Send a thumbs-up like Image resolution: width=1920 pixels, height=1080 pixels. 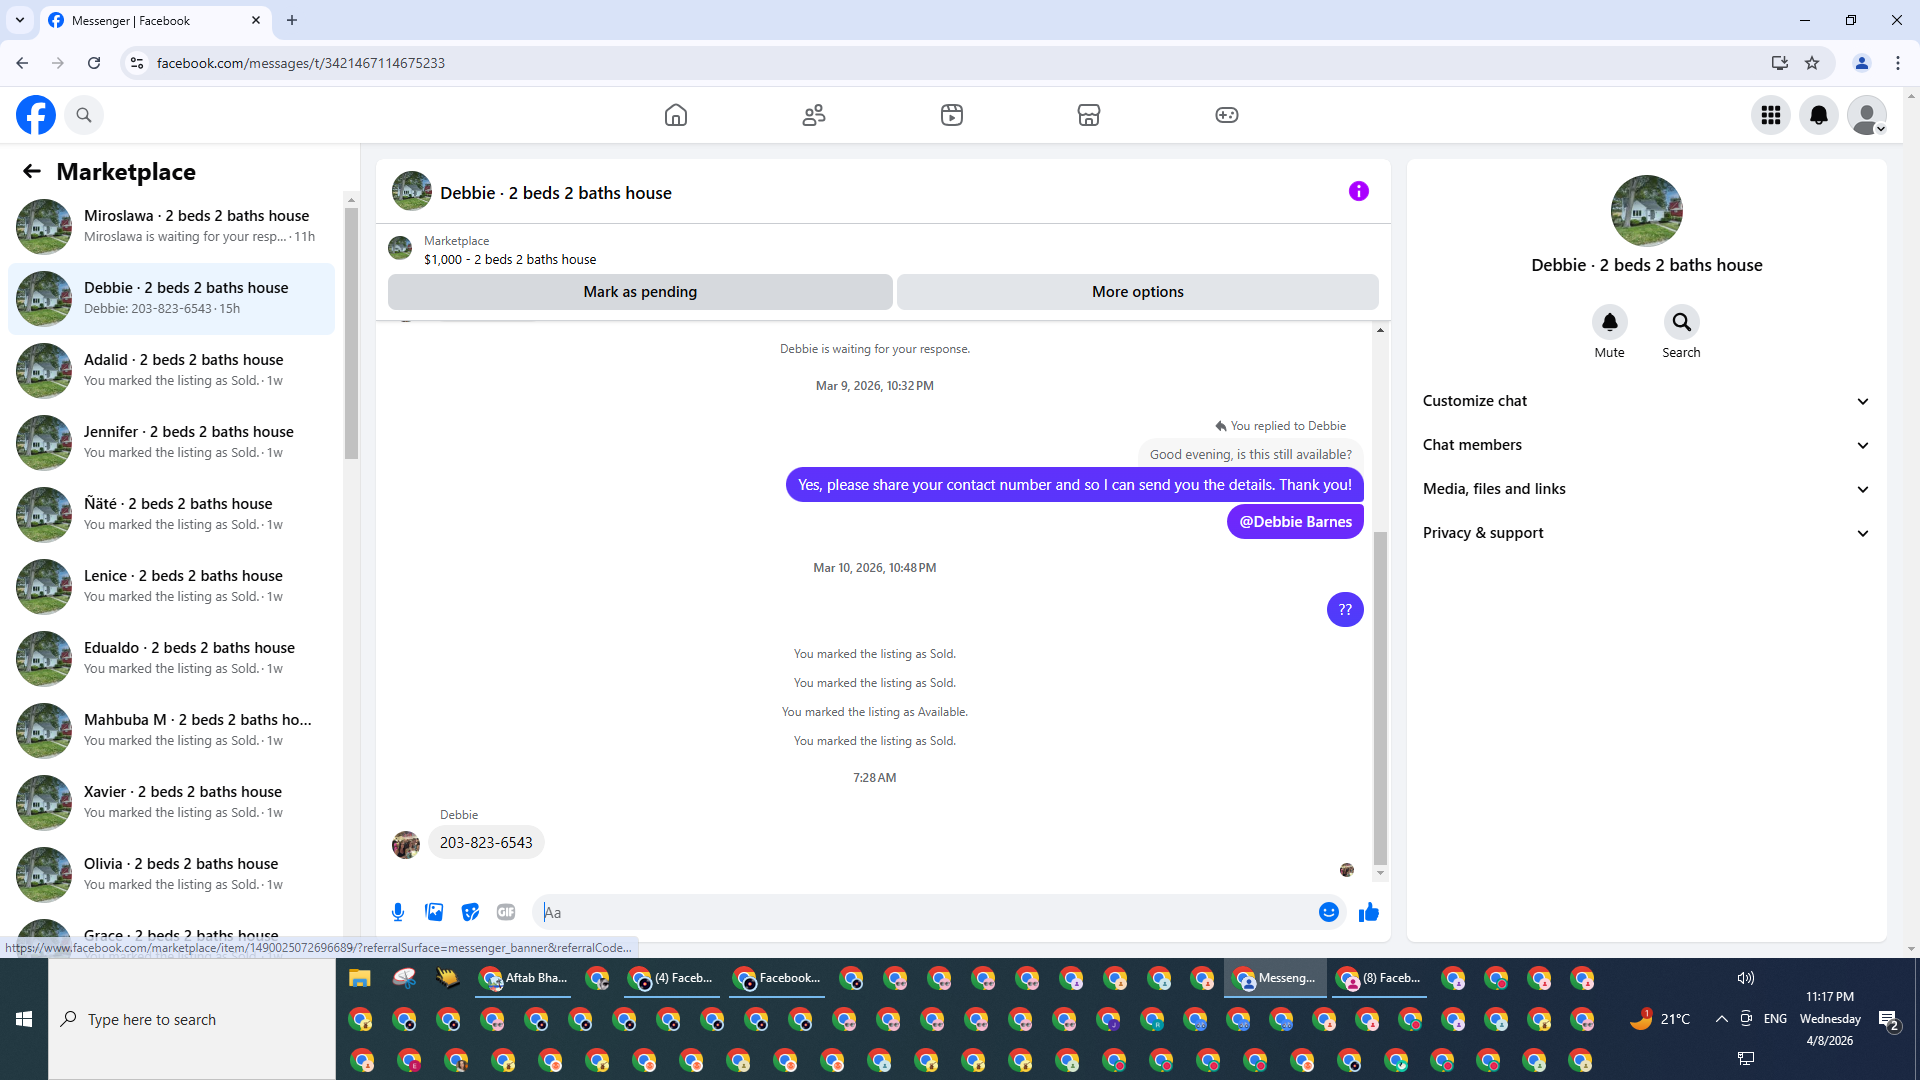click(x=1369, y=912)
